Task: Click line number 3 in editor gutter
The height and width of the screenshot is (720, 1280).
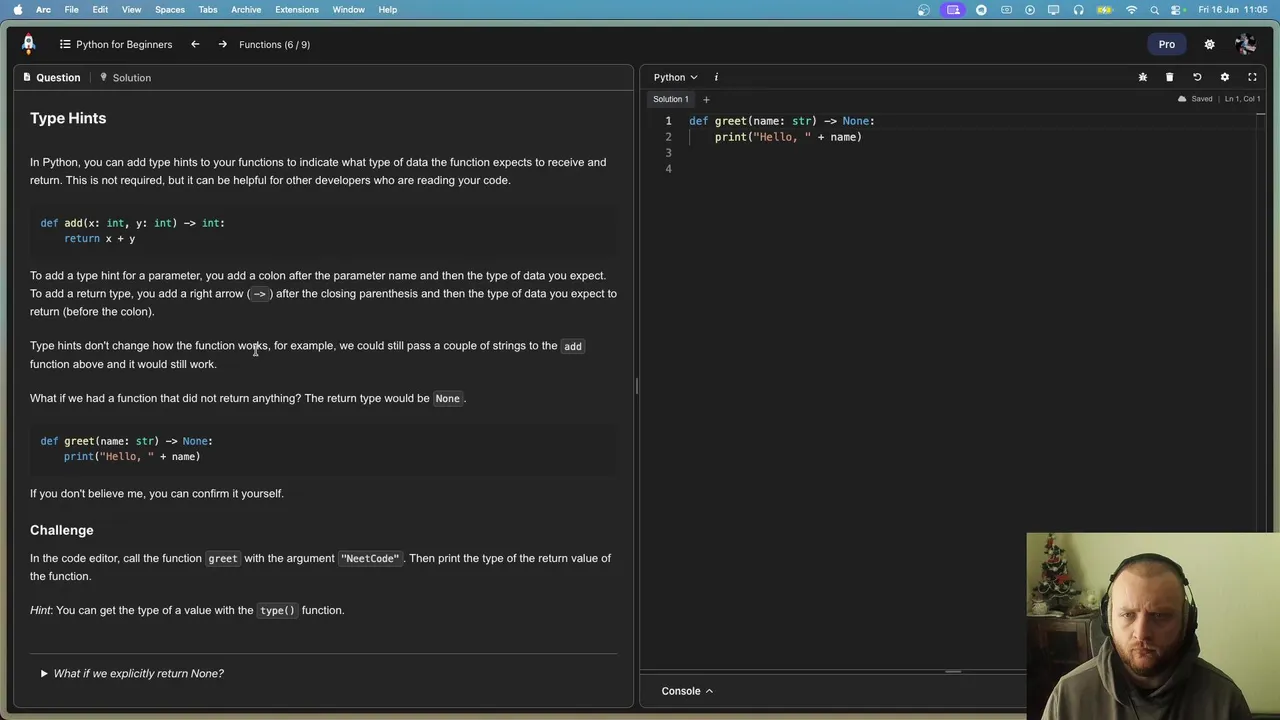Action: [x=668, y=153]
